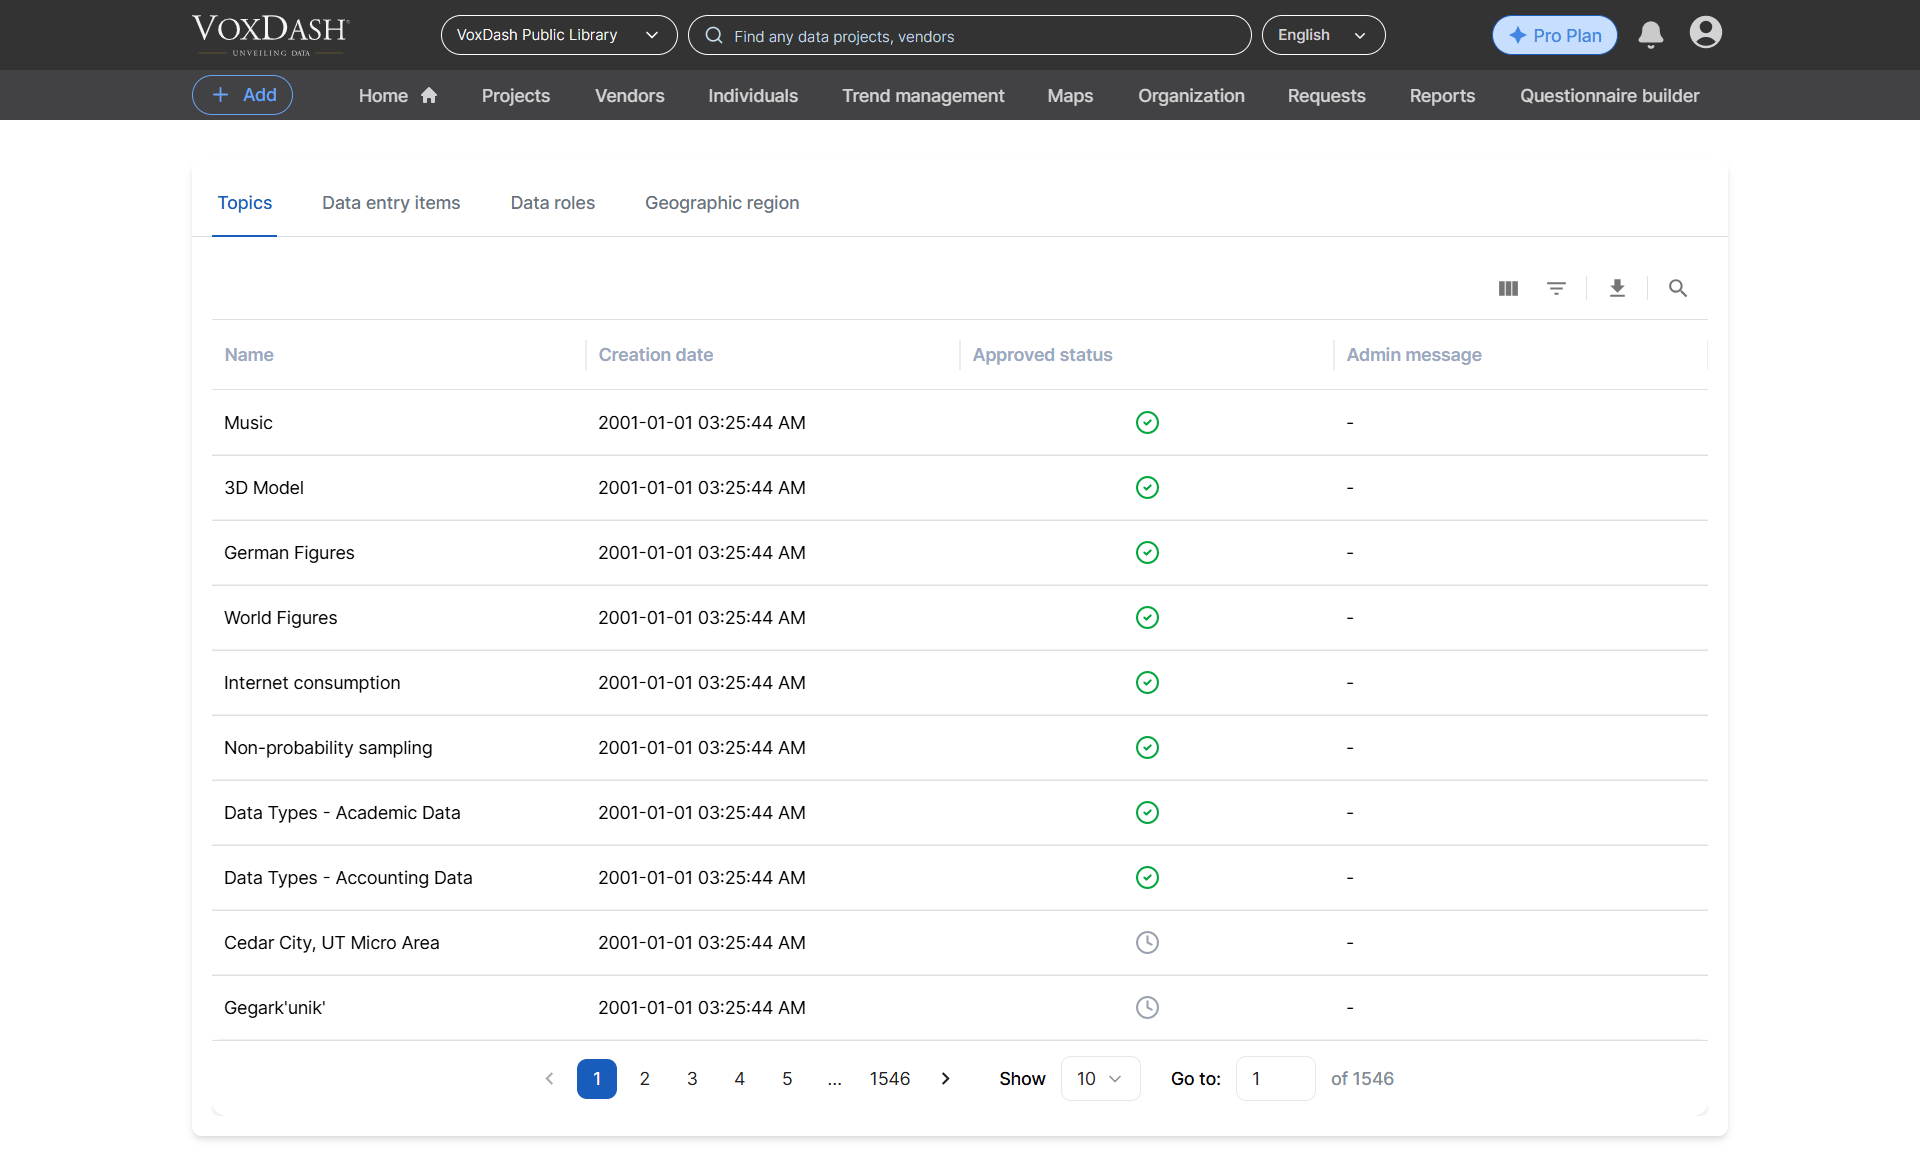Click the approved check icon for Music
This screenshot has width=1920, height=1166.
[1147, 423]
